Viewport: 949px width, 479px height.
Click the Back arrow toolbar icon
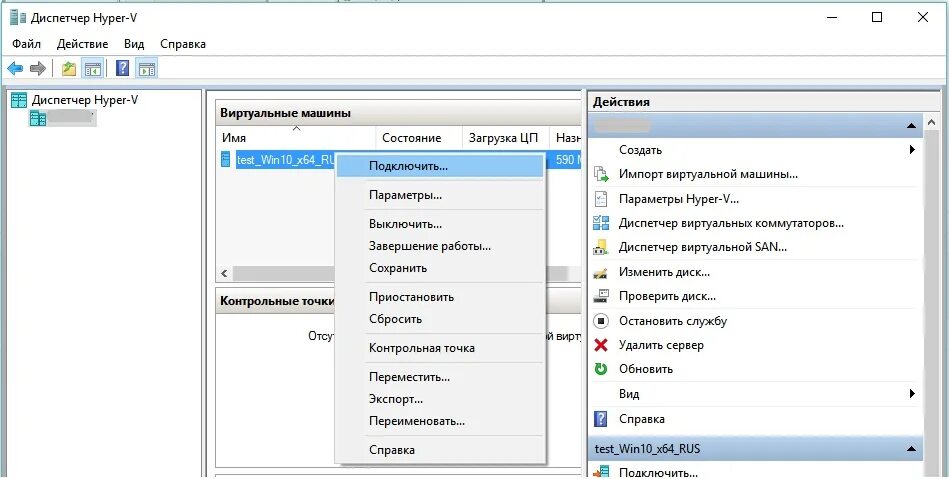(x=15, y=68)
